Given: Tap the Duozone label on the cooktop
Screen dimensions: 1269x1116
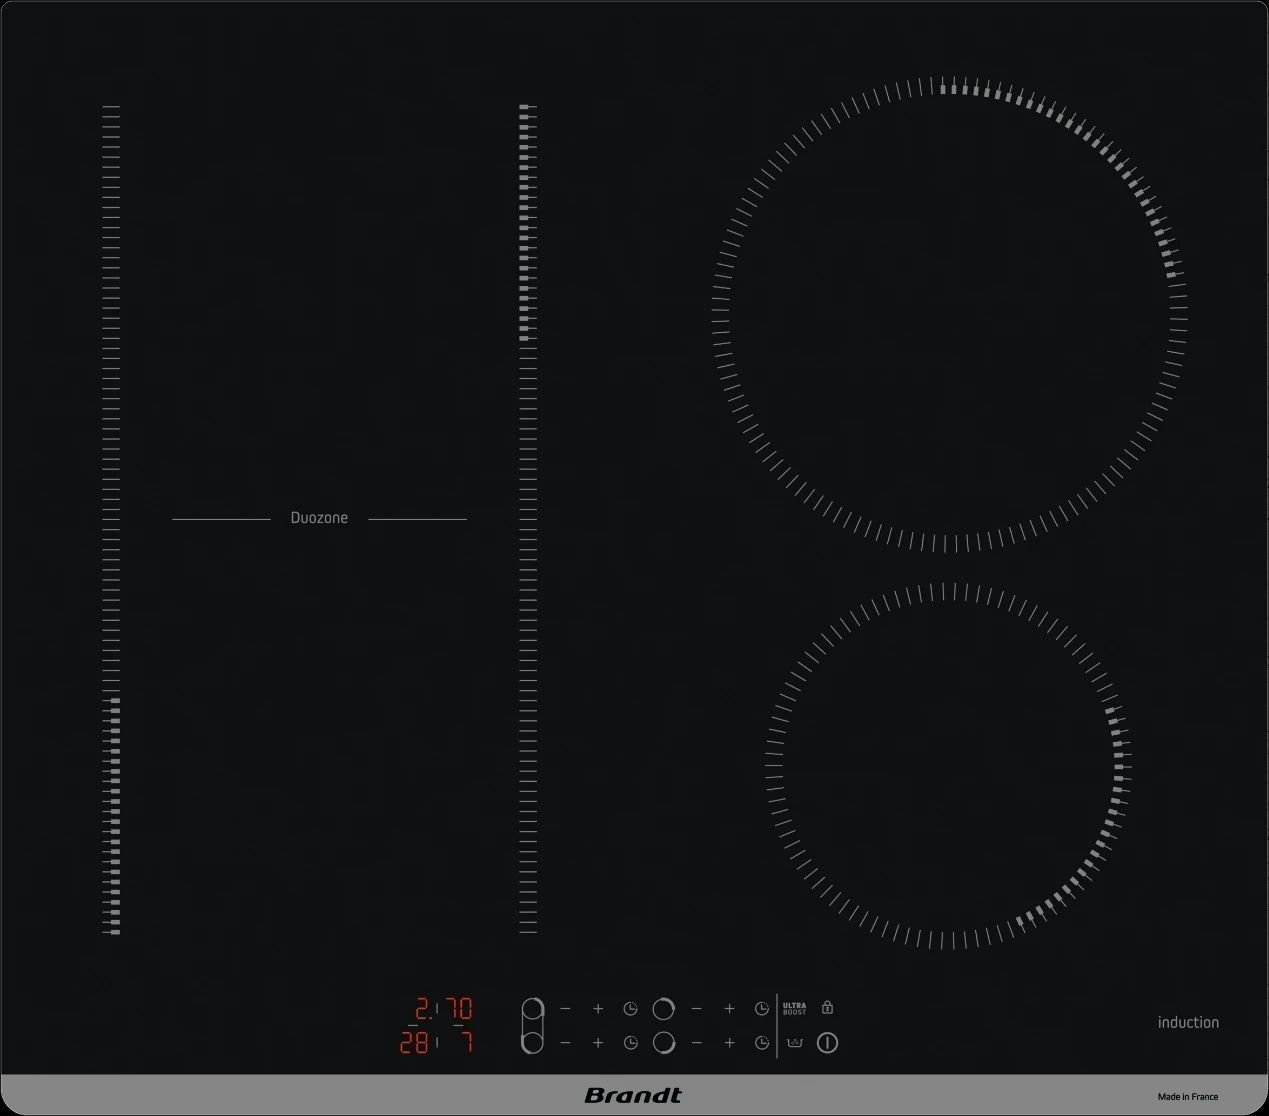Looking at the screenshot, I should click(319, 518).
